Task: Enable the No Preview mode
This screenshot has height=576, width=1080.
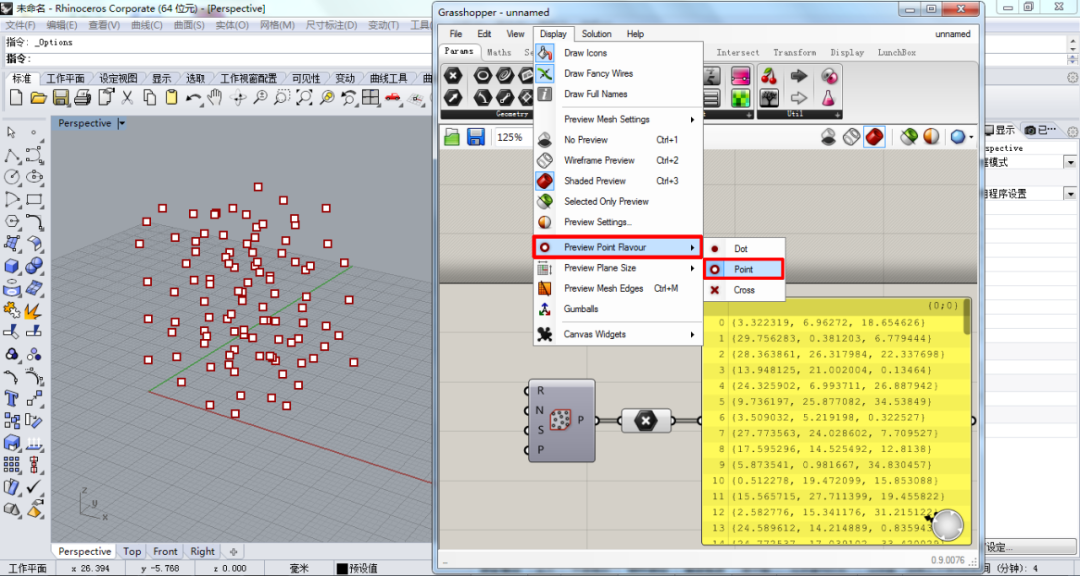Action: (x=585, y=140)
